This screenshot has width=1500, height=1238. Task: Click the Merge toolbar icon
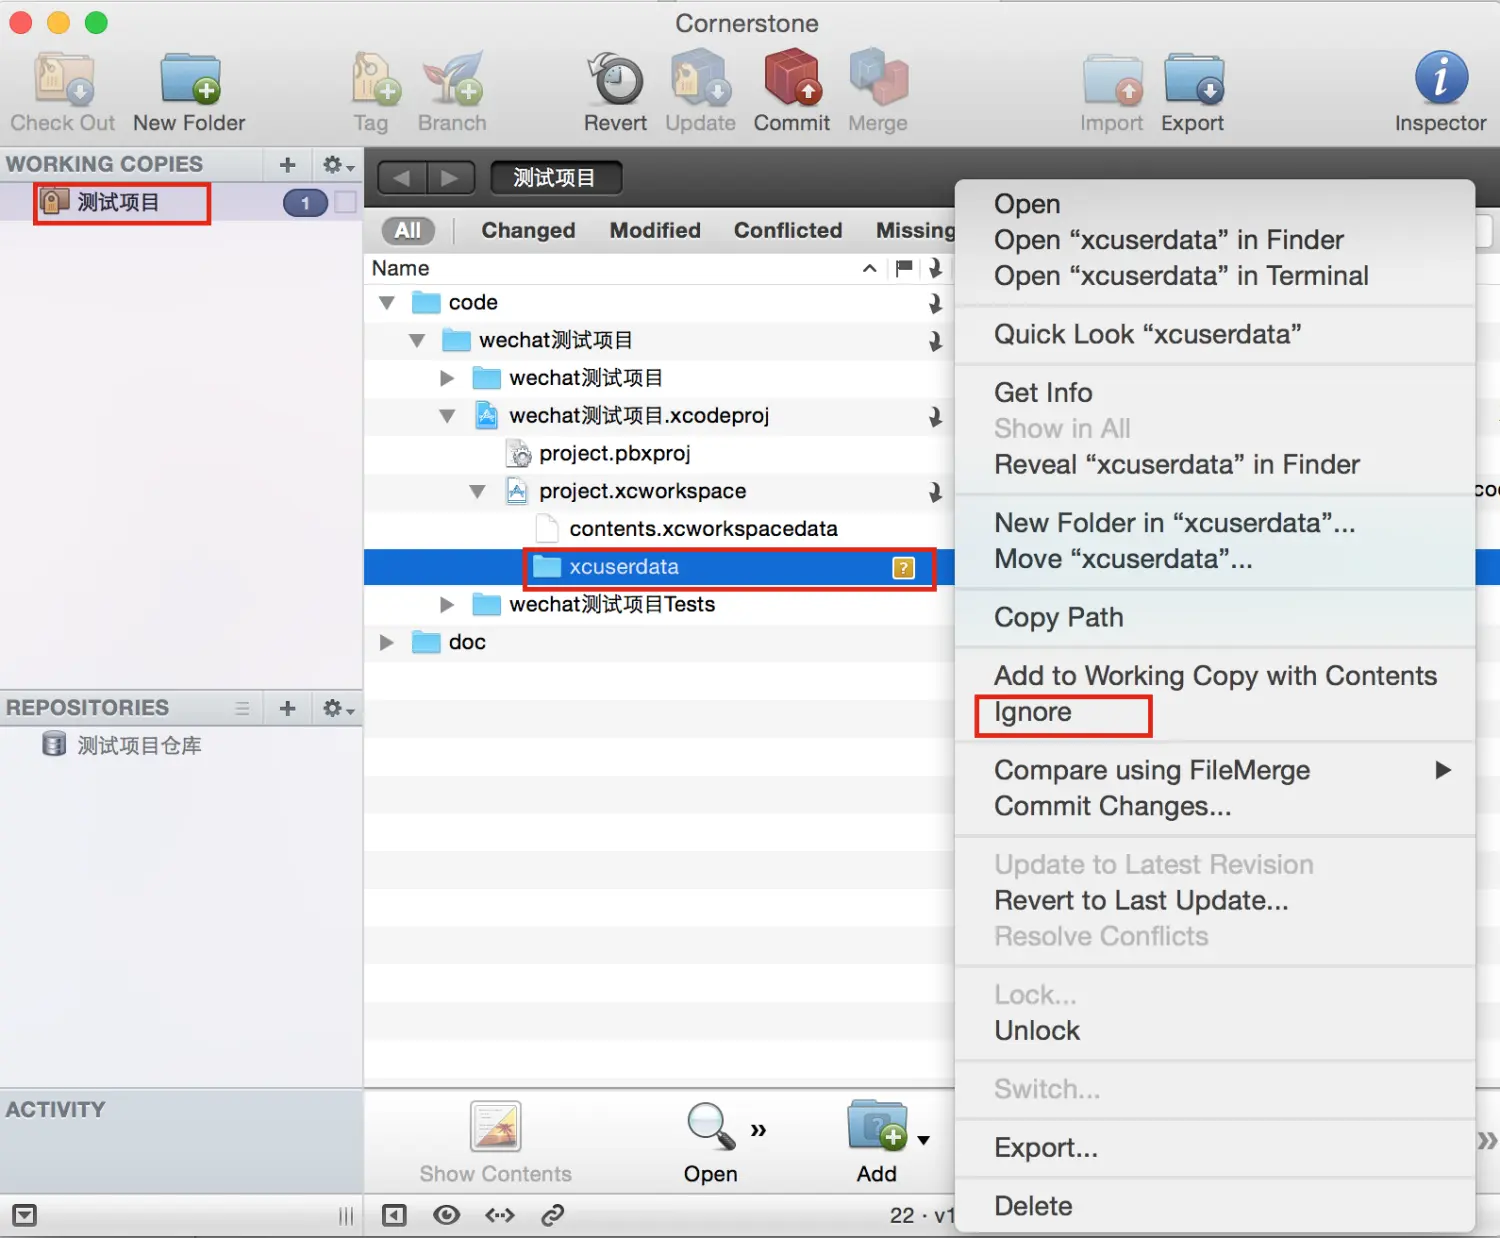pos(878,79)
